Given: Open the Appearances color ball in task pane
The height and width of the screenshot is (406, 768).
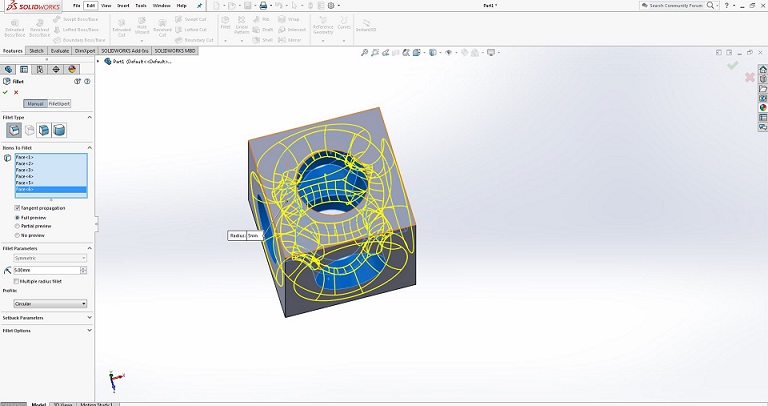Looking at the screenshot, I should click(x=763, y=108).
